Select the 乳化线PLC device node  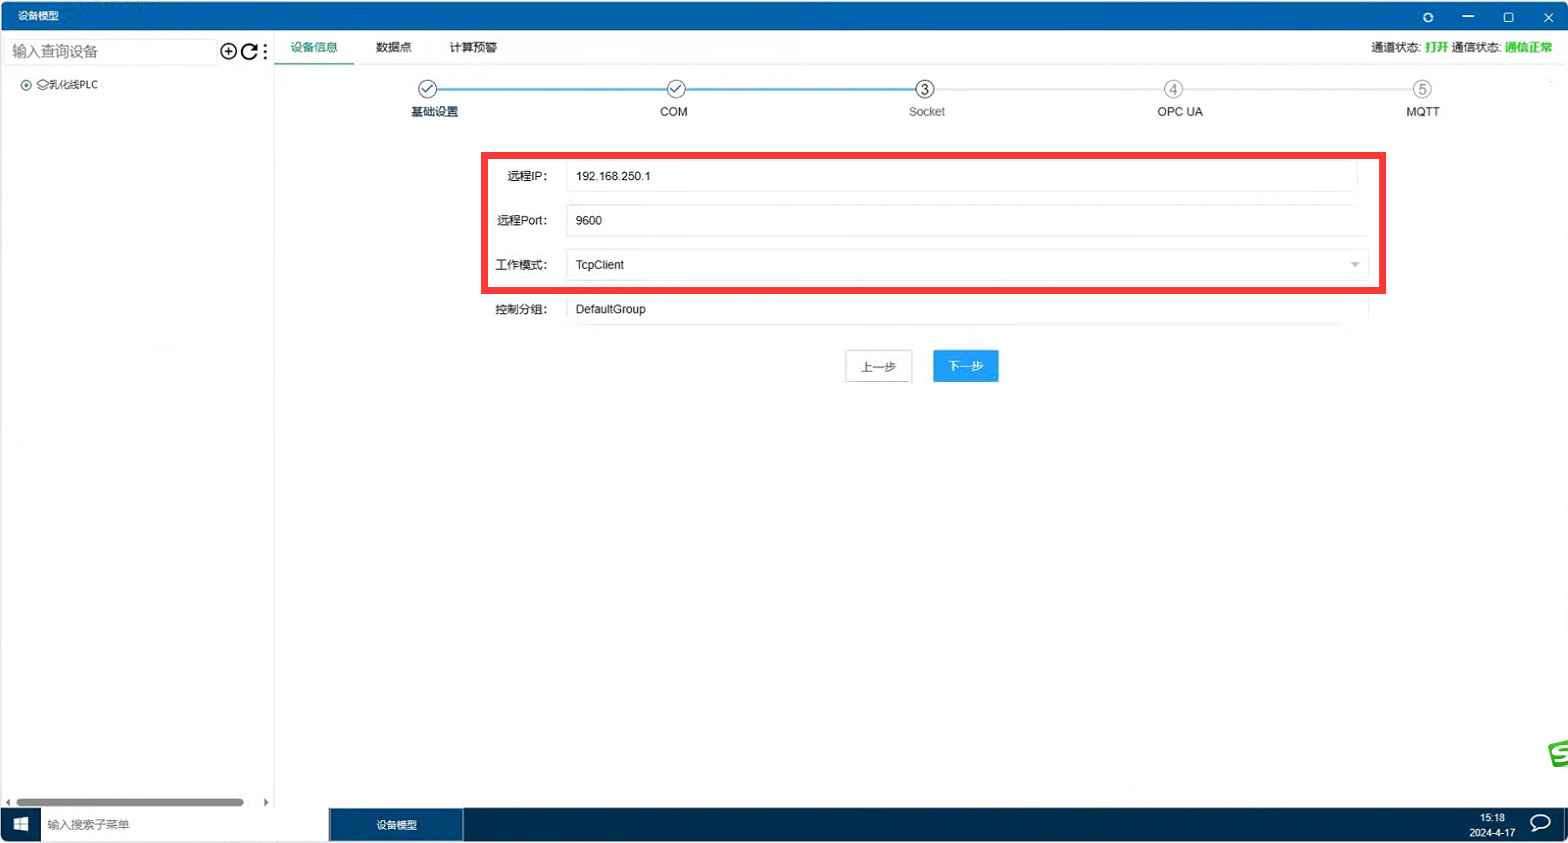pos(68,85)
